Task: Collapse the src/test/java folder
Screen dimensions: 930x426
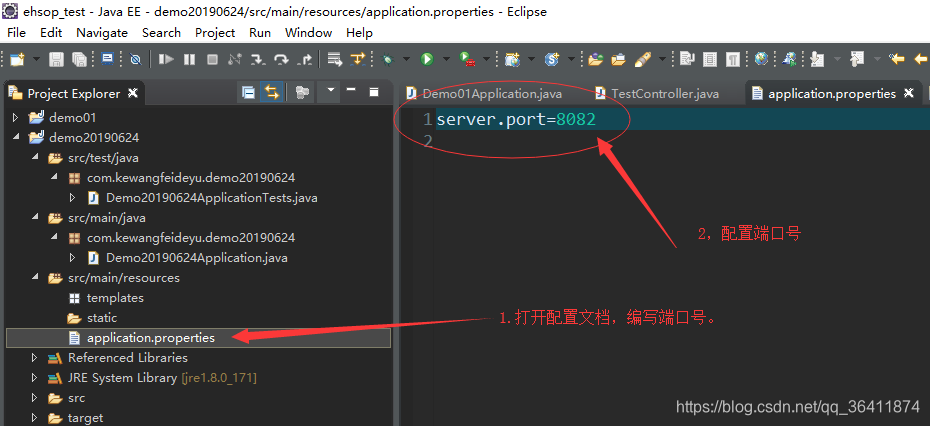Action: pos(35,158)
